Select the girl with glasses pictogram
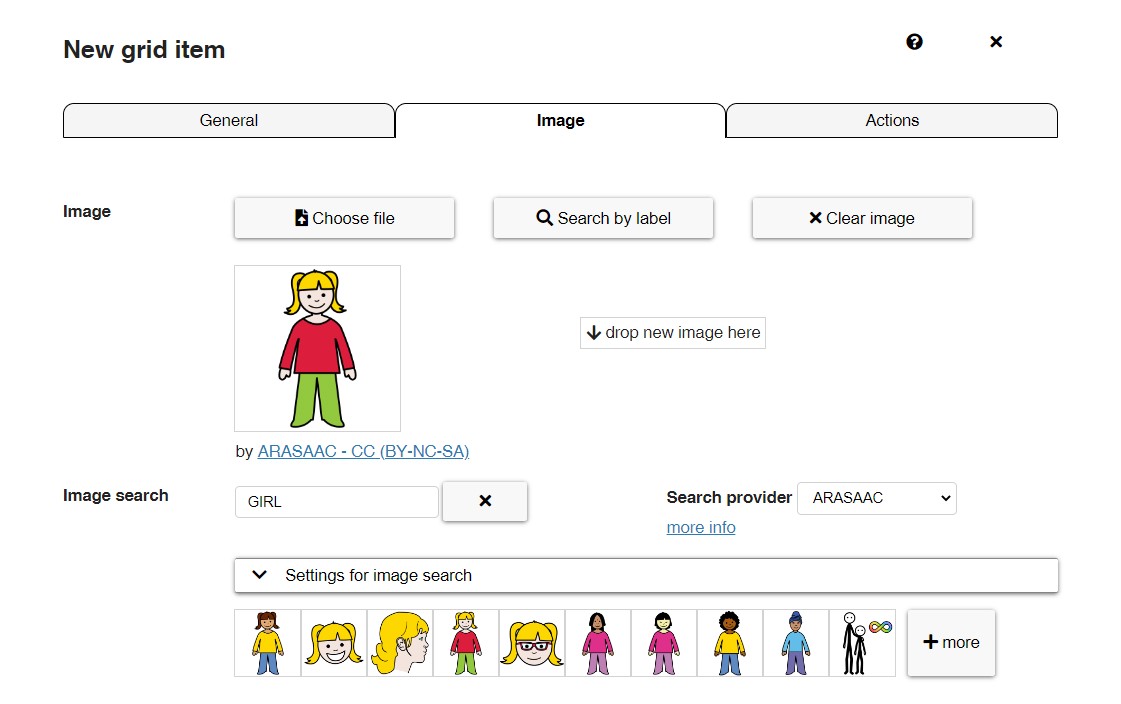 point(532,642)
